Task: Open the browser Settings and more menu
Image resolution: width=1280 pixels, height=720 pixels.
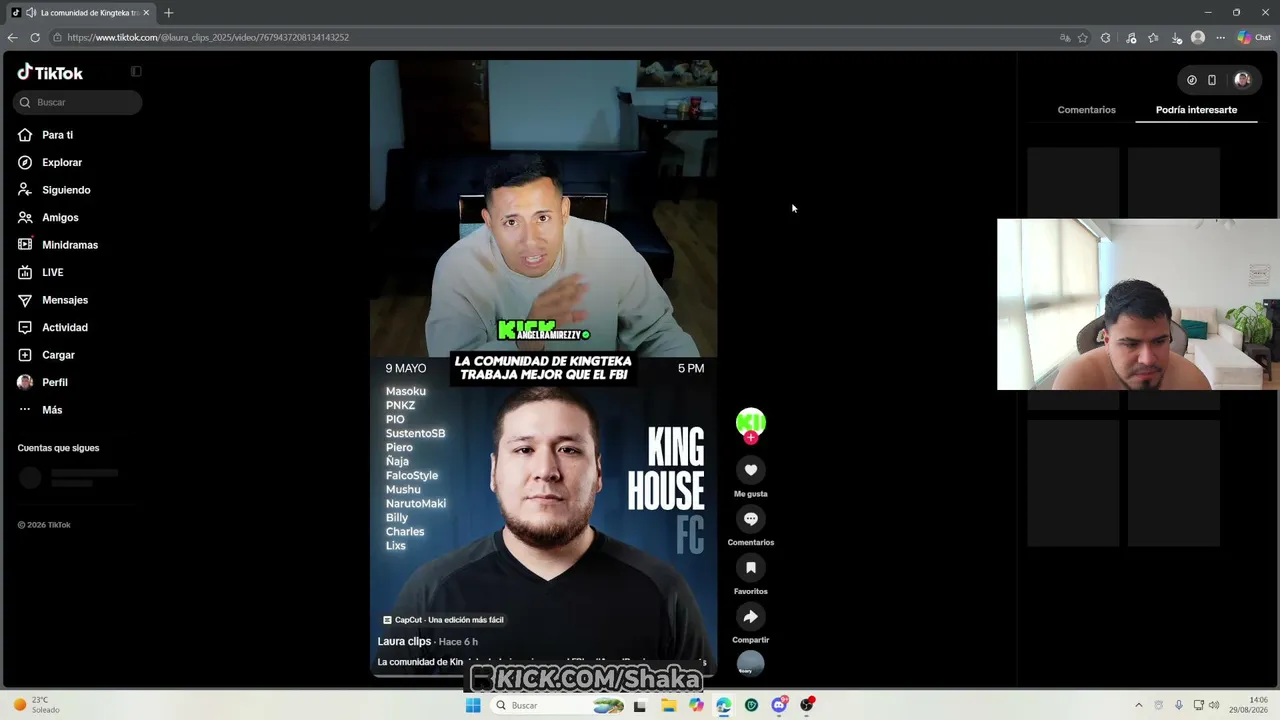Action: [x=1220, y=38]
